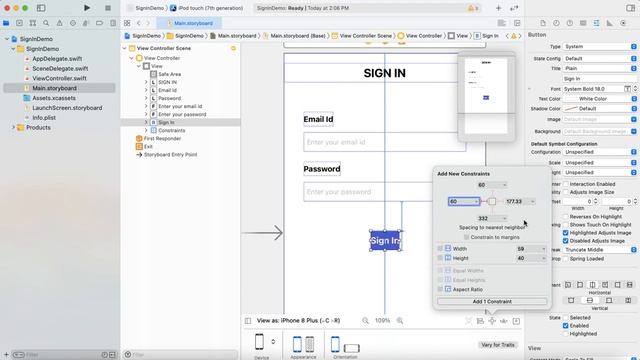Viewport: 640px width, 360px height.
Task: Click the Vary for Traits button
Action: pos(498,345)
